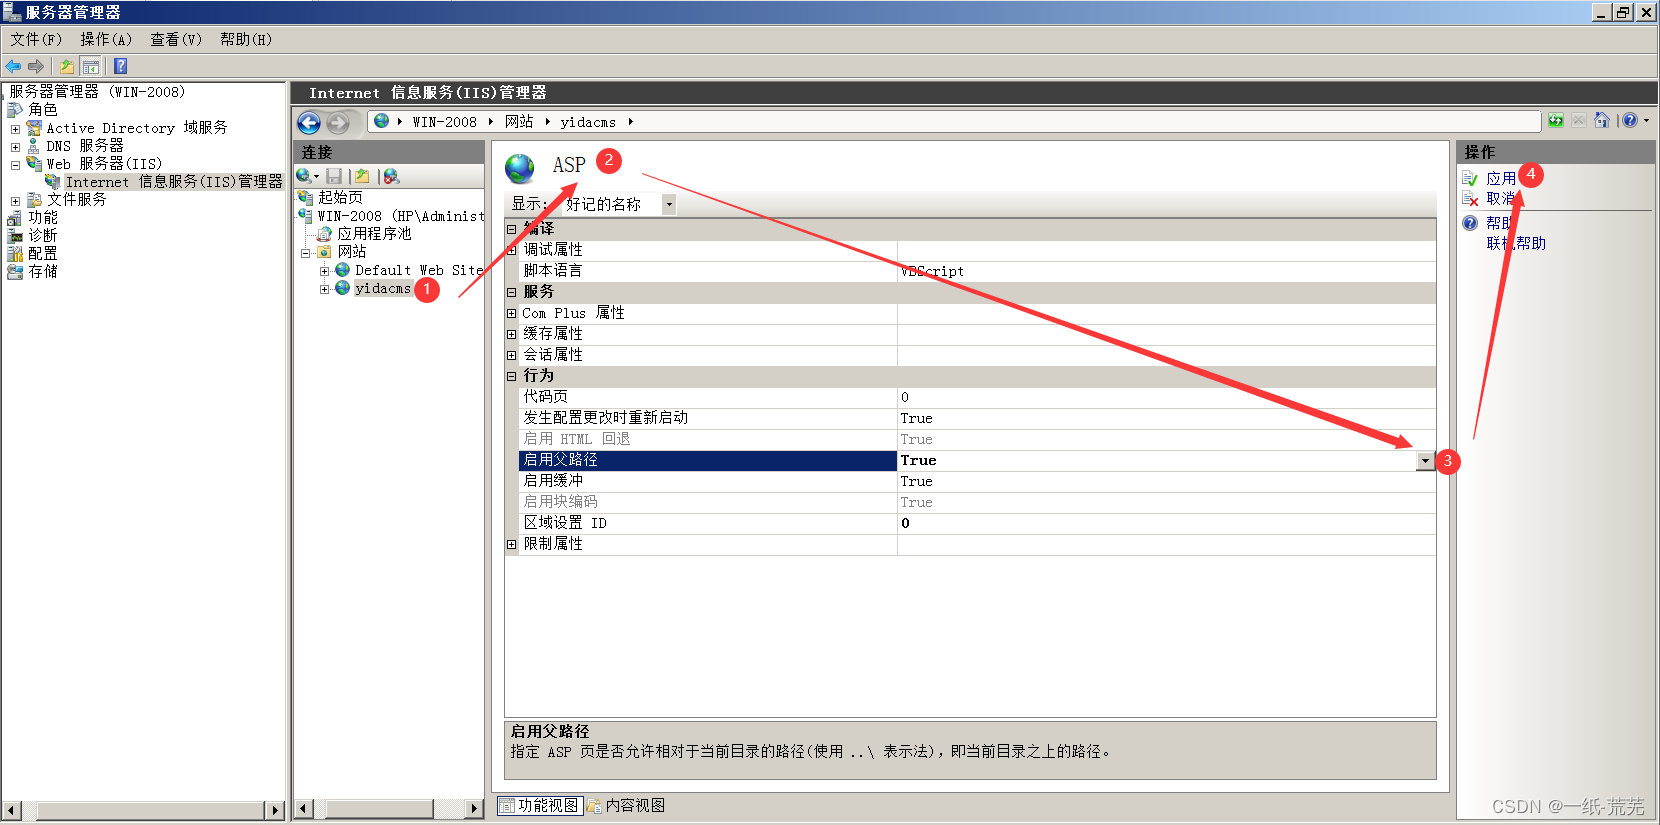Viewport: 1660px width, 825px height.
Task: Click the save floppy disk icon in connections toolbar
Action: 334,176
